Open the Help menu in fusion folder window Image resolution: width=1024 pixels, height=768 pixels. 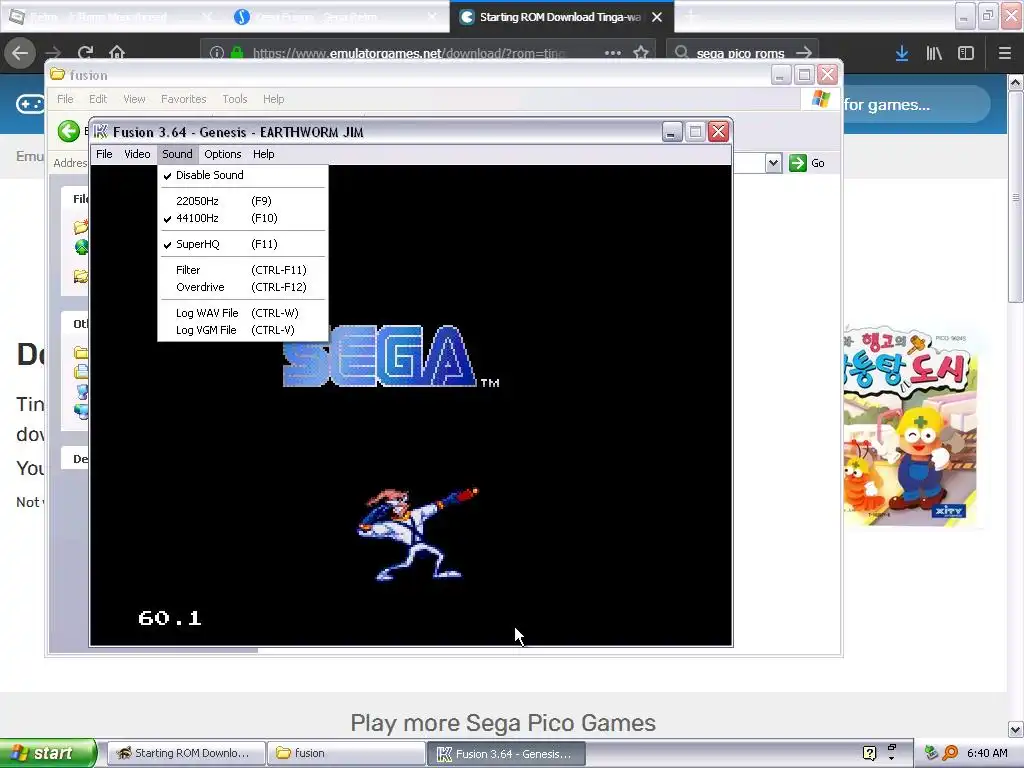pos(274,99)
